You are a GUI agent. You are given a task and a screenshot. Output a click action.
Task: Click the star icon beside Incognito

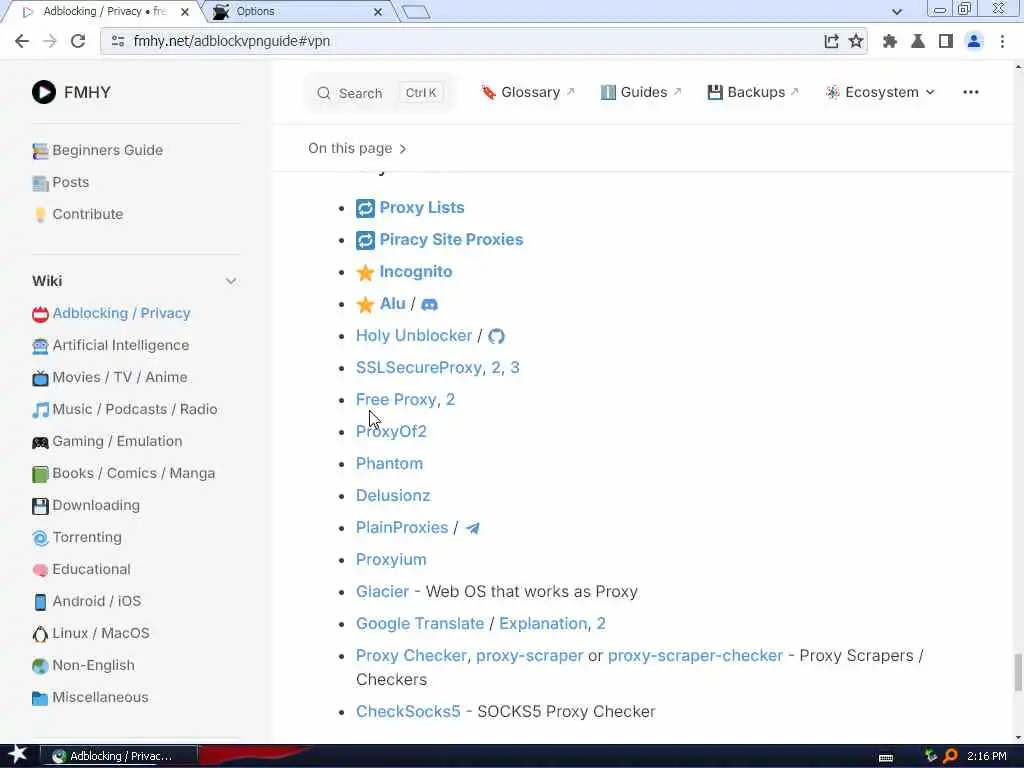click(365, 272)
